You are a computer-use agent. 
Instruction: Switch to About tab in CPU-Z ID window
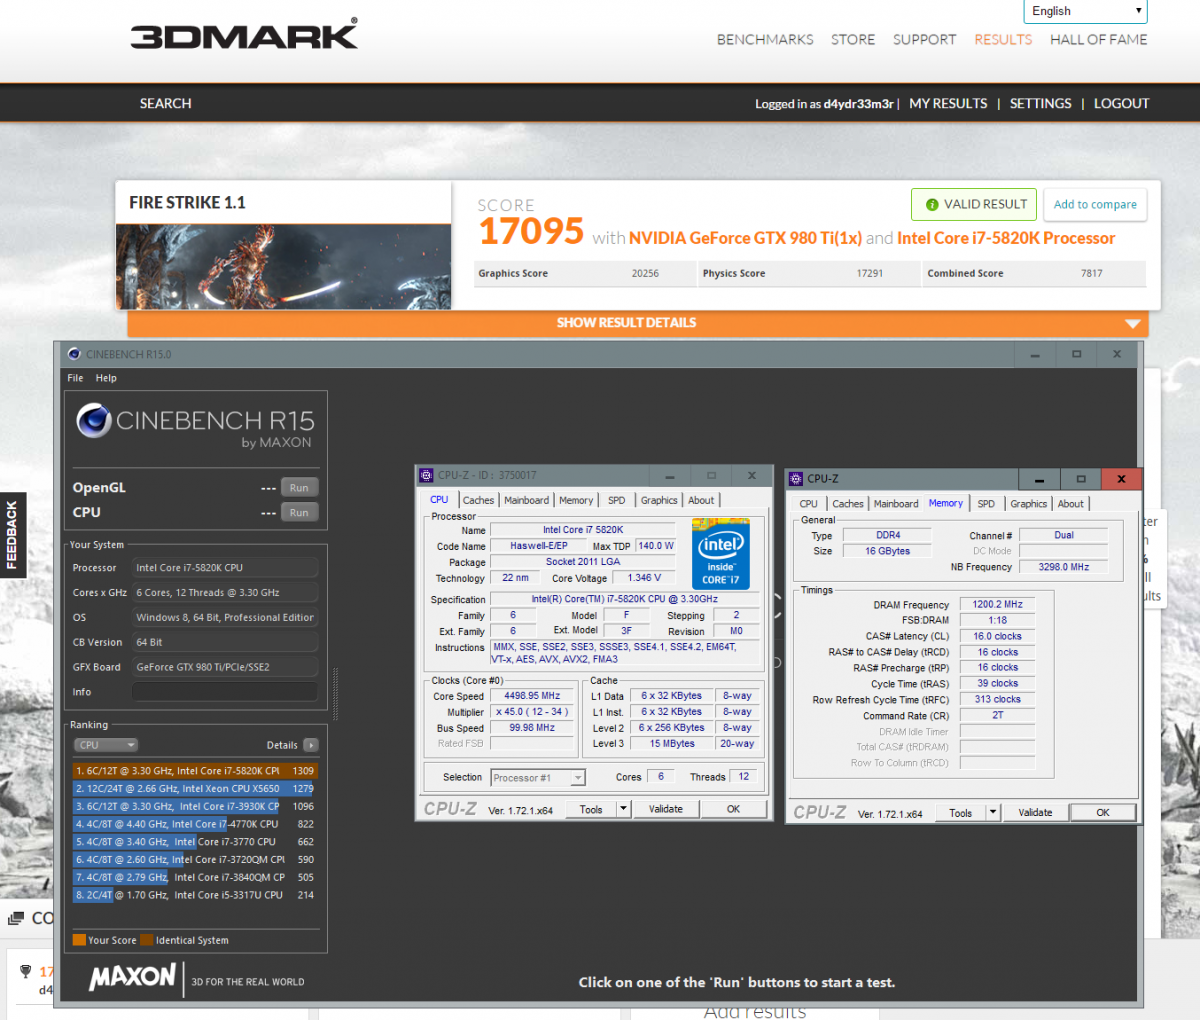click(x=701, y=500)
